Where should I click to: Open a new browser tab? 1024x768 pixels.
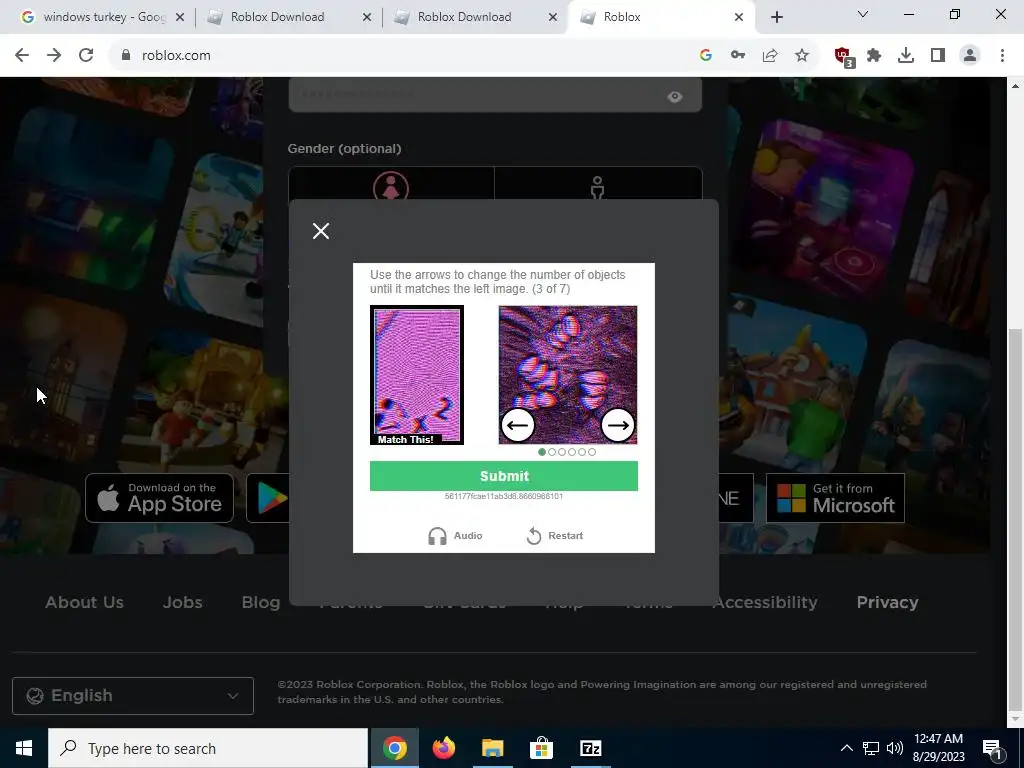776,17
